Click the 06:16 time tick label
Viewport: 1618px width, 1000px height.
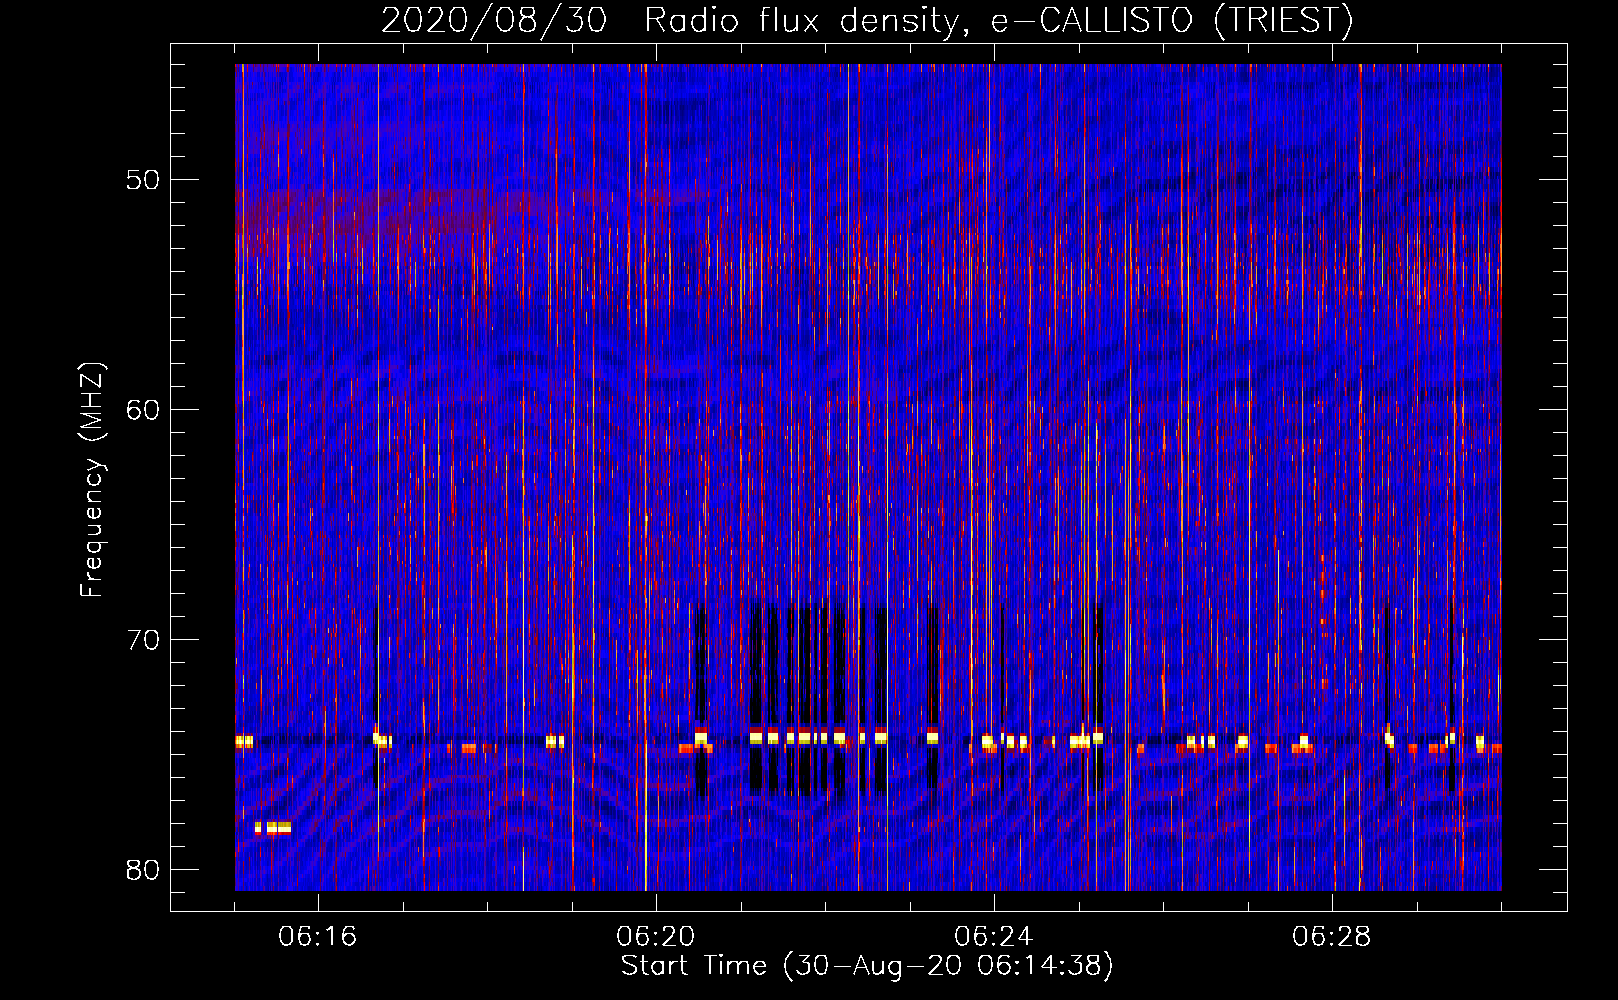[x=318, y=937]
